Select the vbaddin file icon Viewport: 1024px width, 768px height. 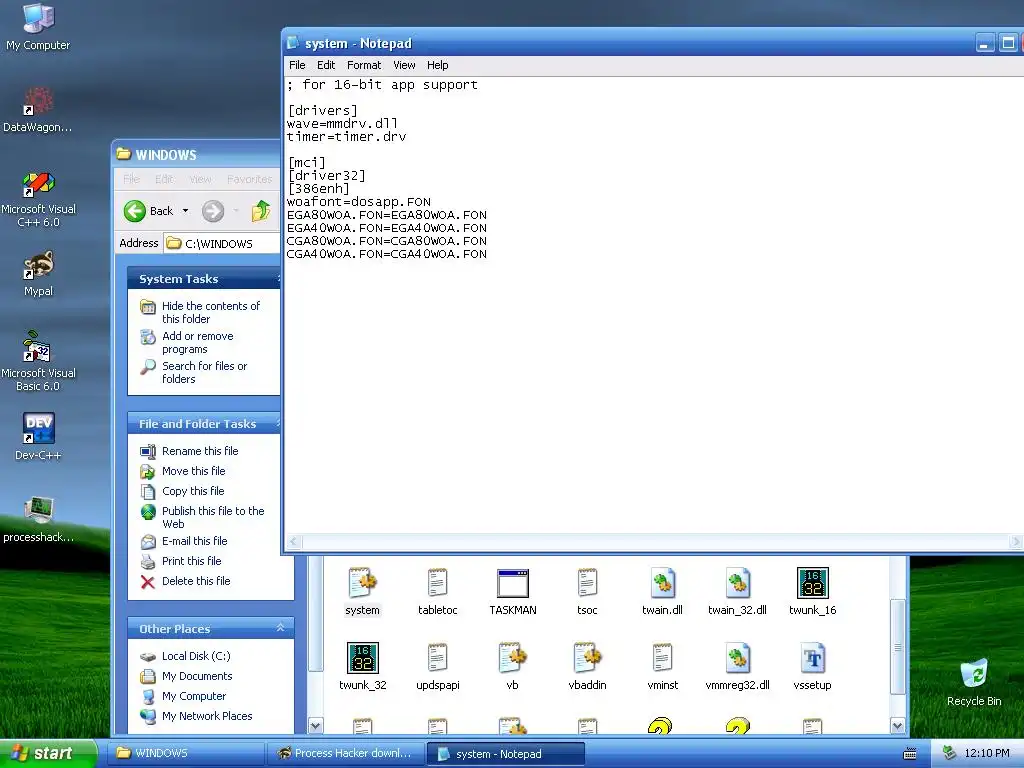[587, 667]
